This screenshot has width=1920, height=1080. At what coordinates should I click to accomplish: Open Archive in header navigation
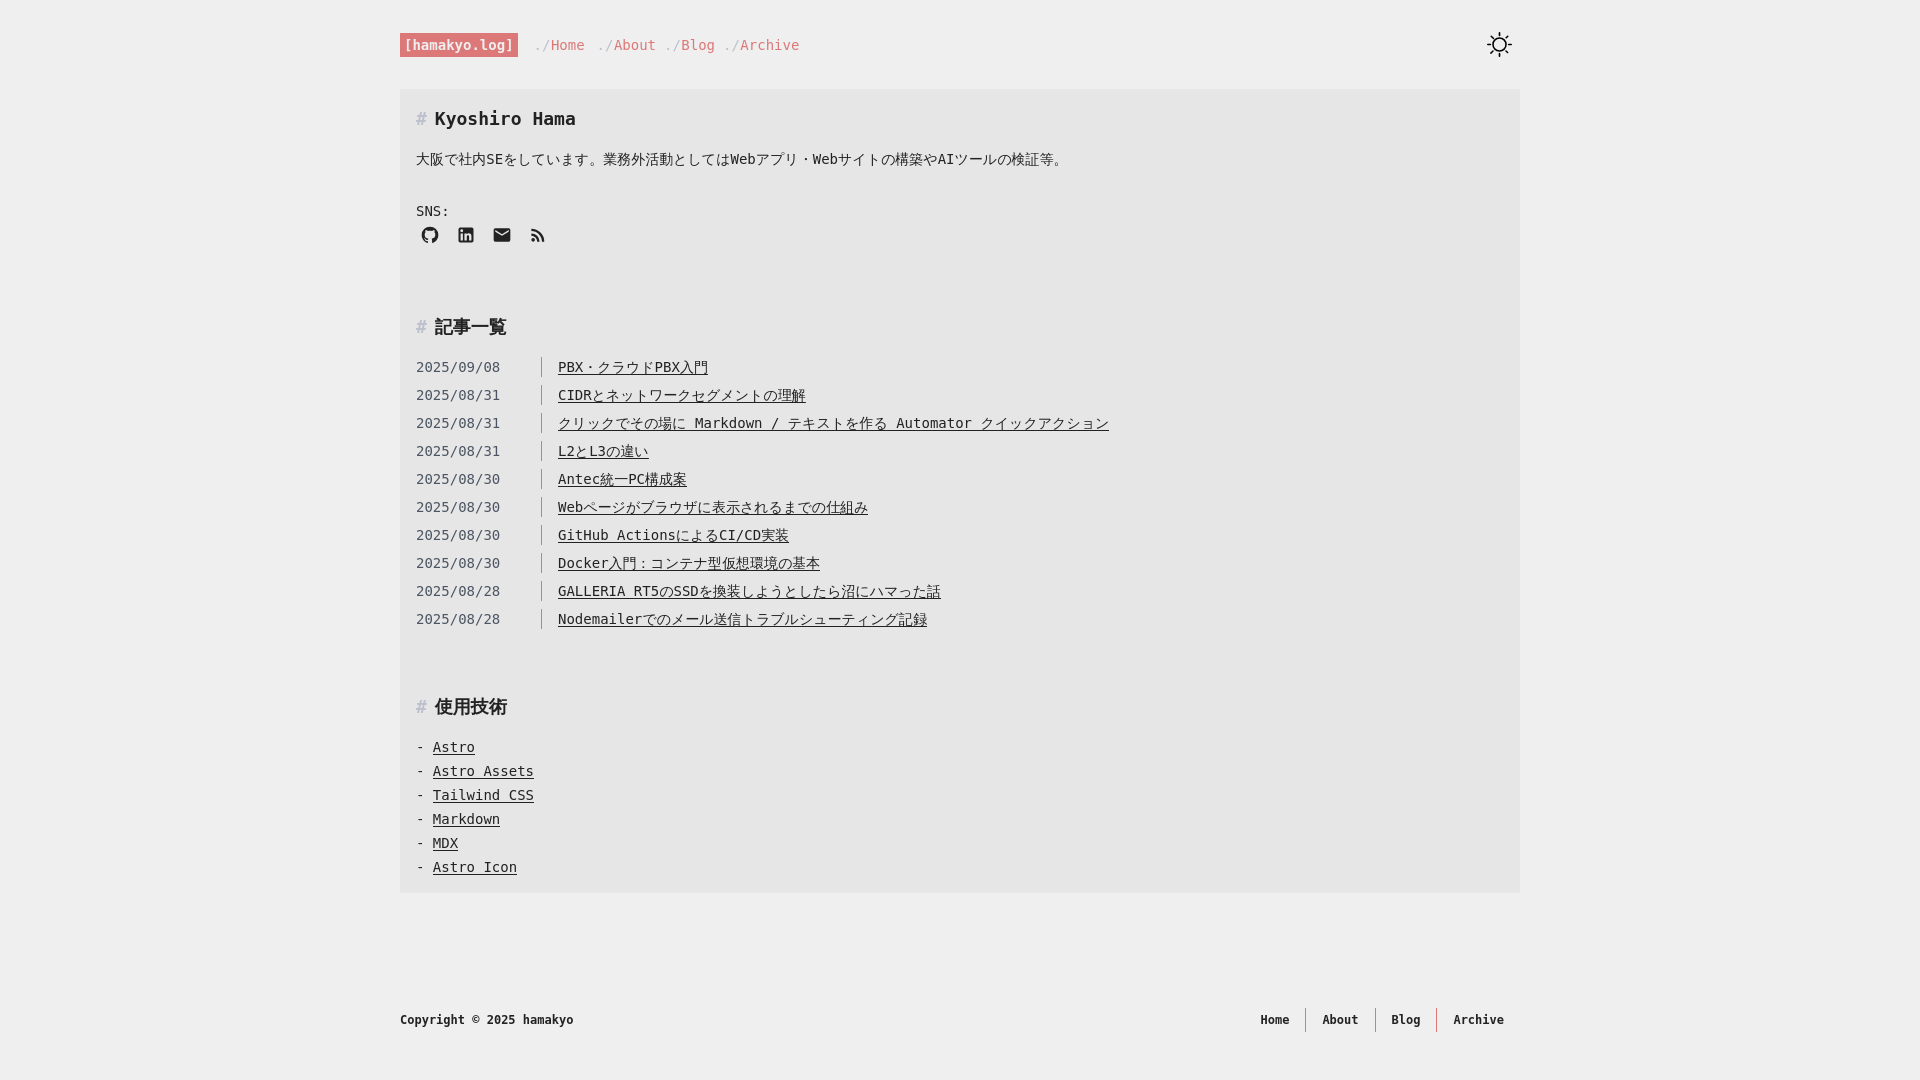[769, 45]
